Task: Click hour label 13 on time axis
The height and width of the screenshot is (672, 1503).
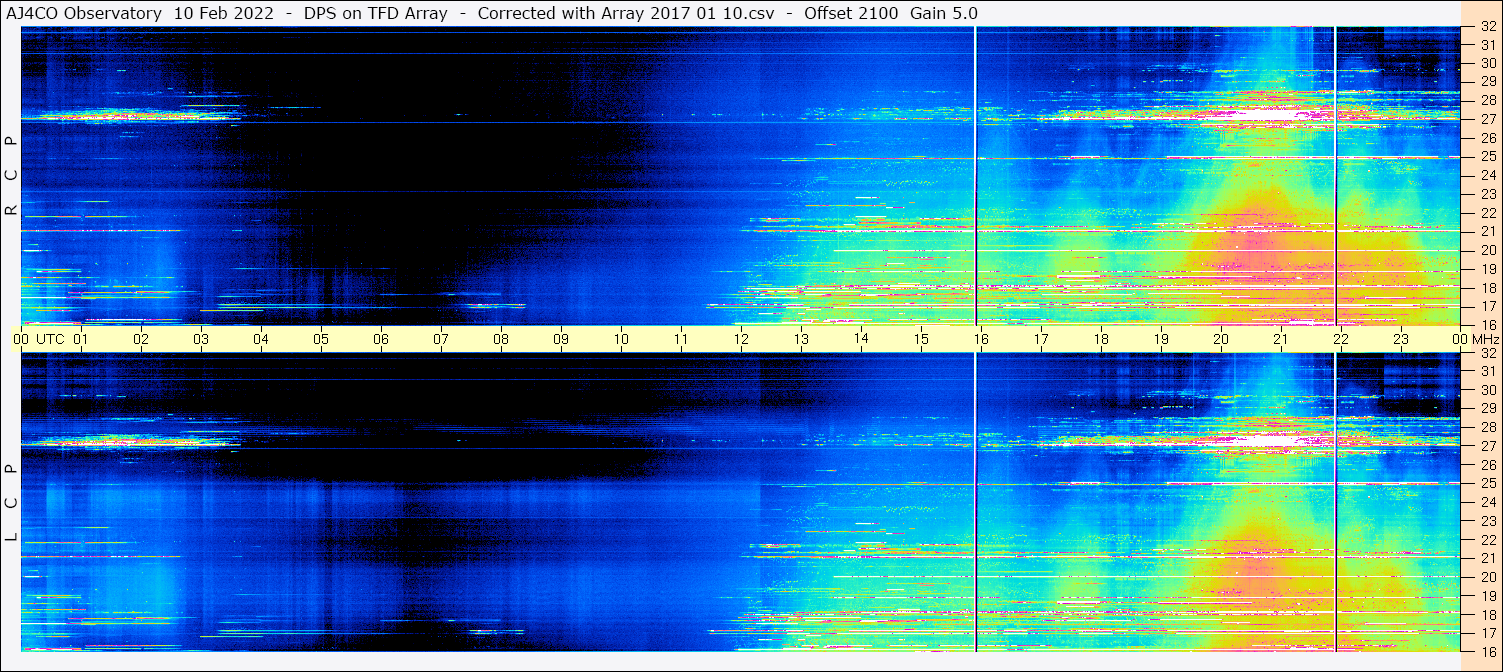Action: (801, 339)
